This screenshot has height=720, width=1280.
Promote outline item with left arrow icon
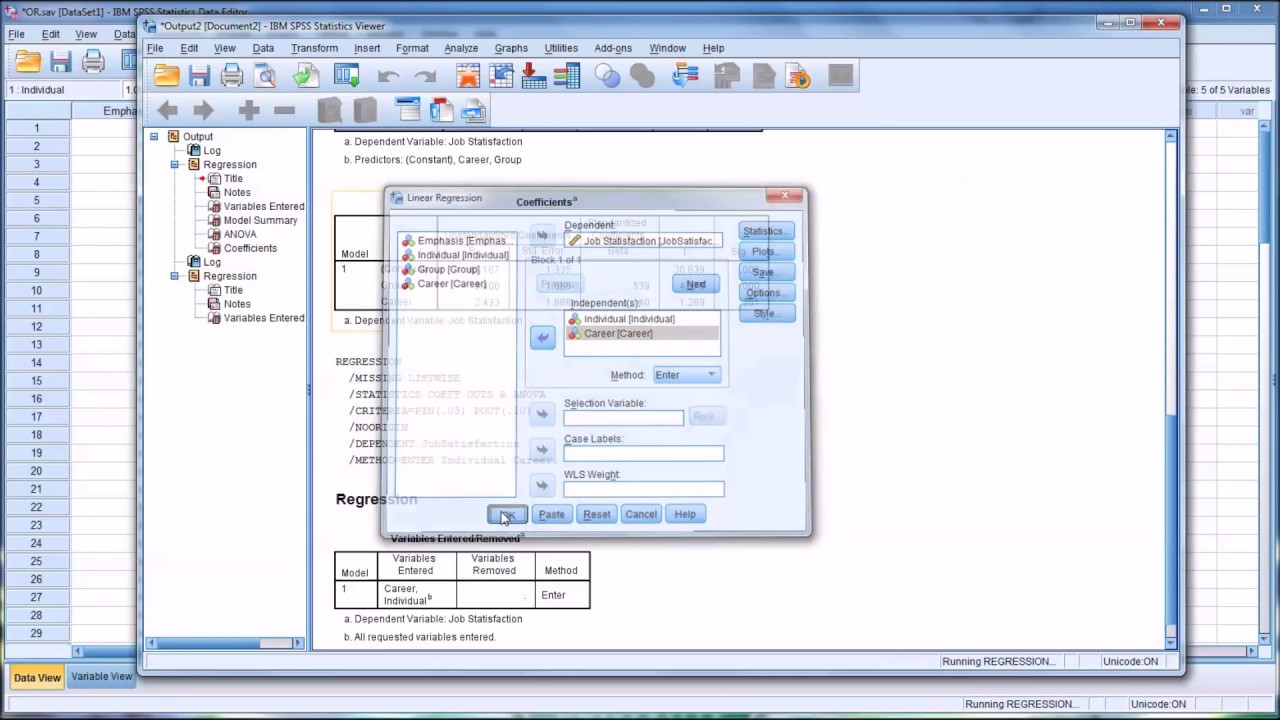click(x=167, y=111)
